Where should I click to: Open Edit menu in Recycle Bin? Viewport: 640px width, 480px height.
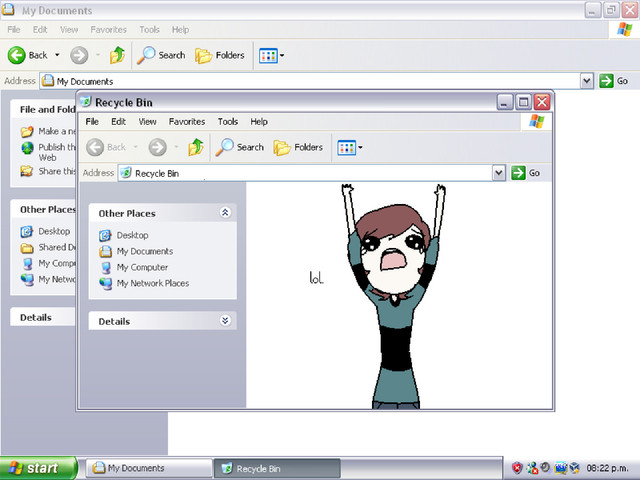118,122
